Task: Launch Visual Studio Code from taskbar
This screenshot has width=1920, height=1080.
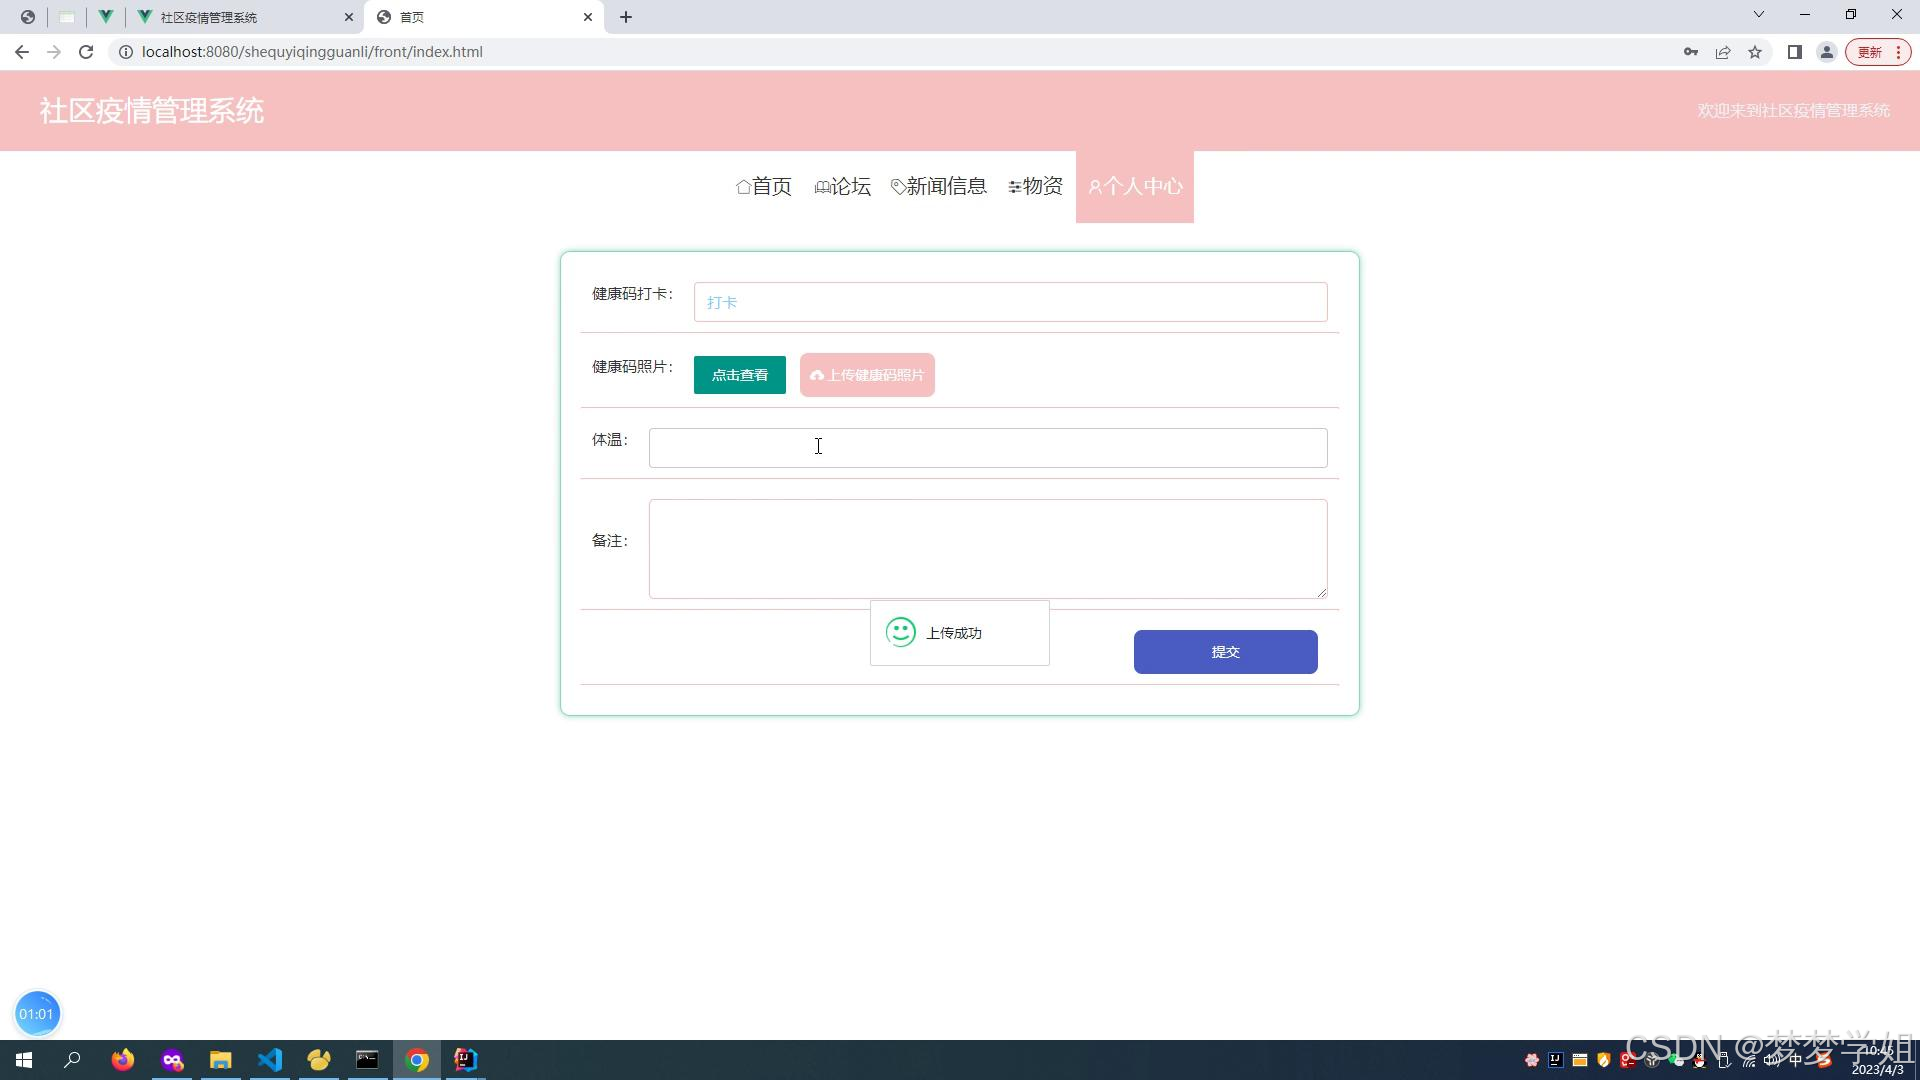Action: tap(270, 1060)
